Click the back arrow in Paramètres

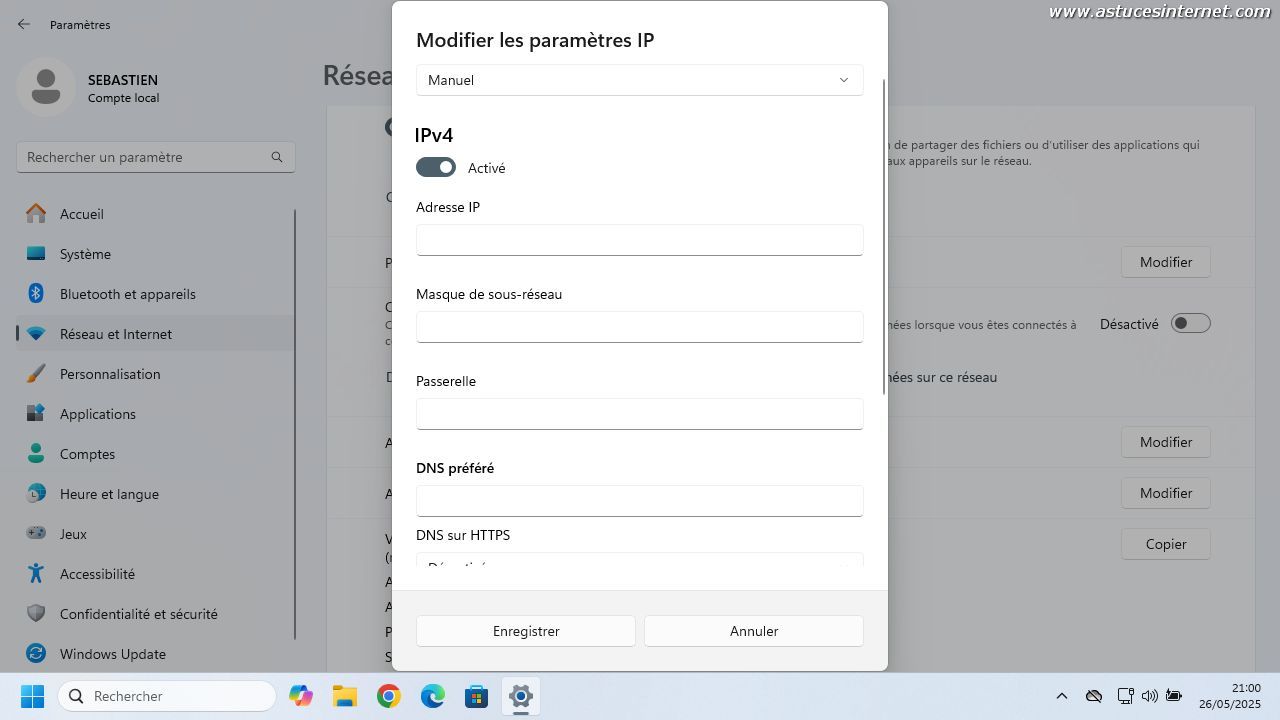[x=24, y=24]
